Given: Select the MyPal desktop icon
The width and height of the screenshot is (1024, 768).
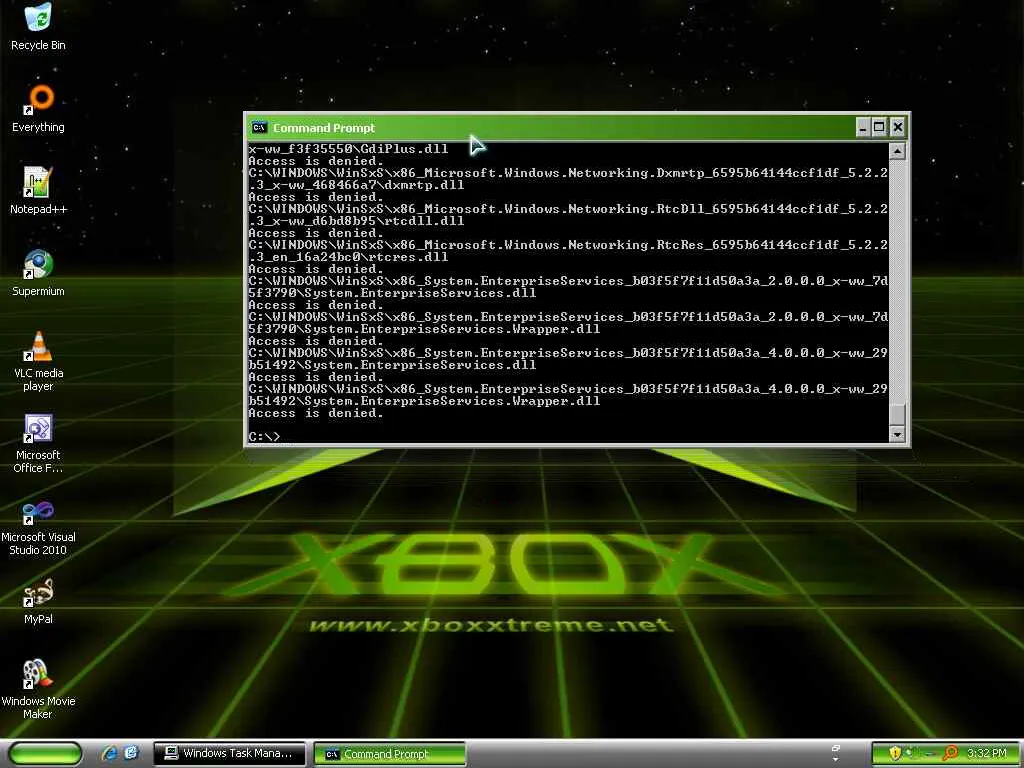Looking at the screenshot, I should point(38,601).
